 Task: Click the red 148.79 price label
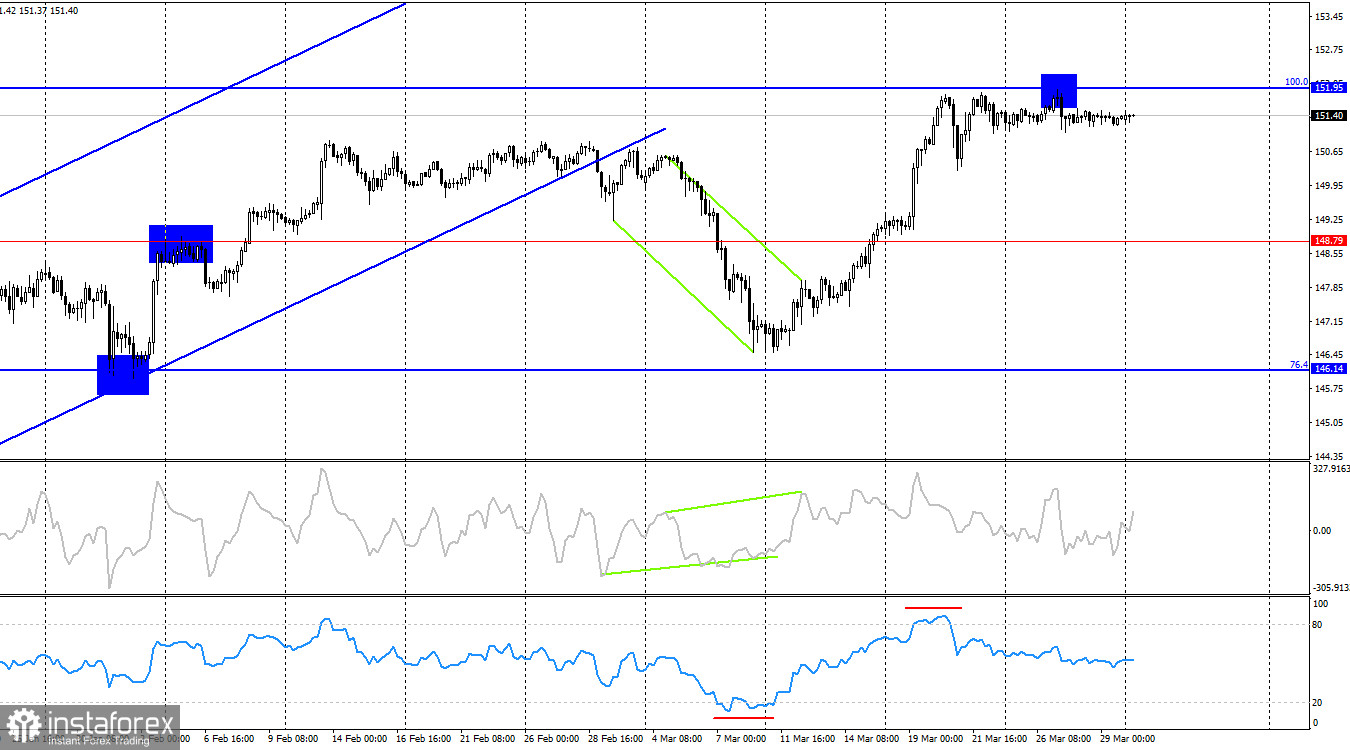[1329, 241]
